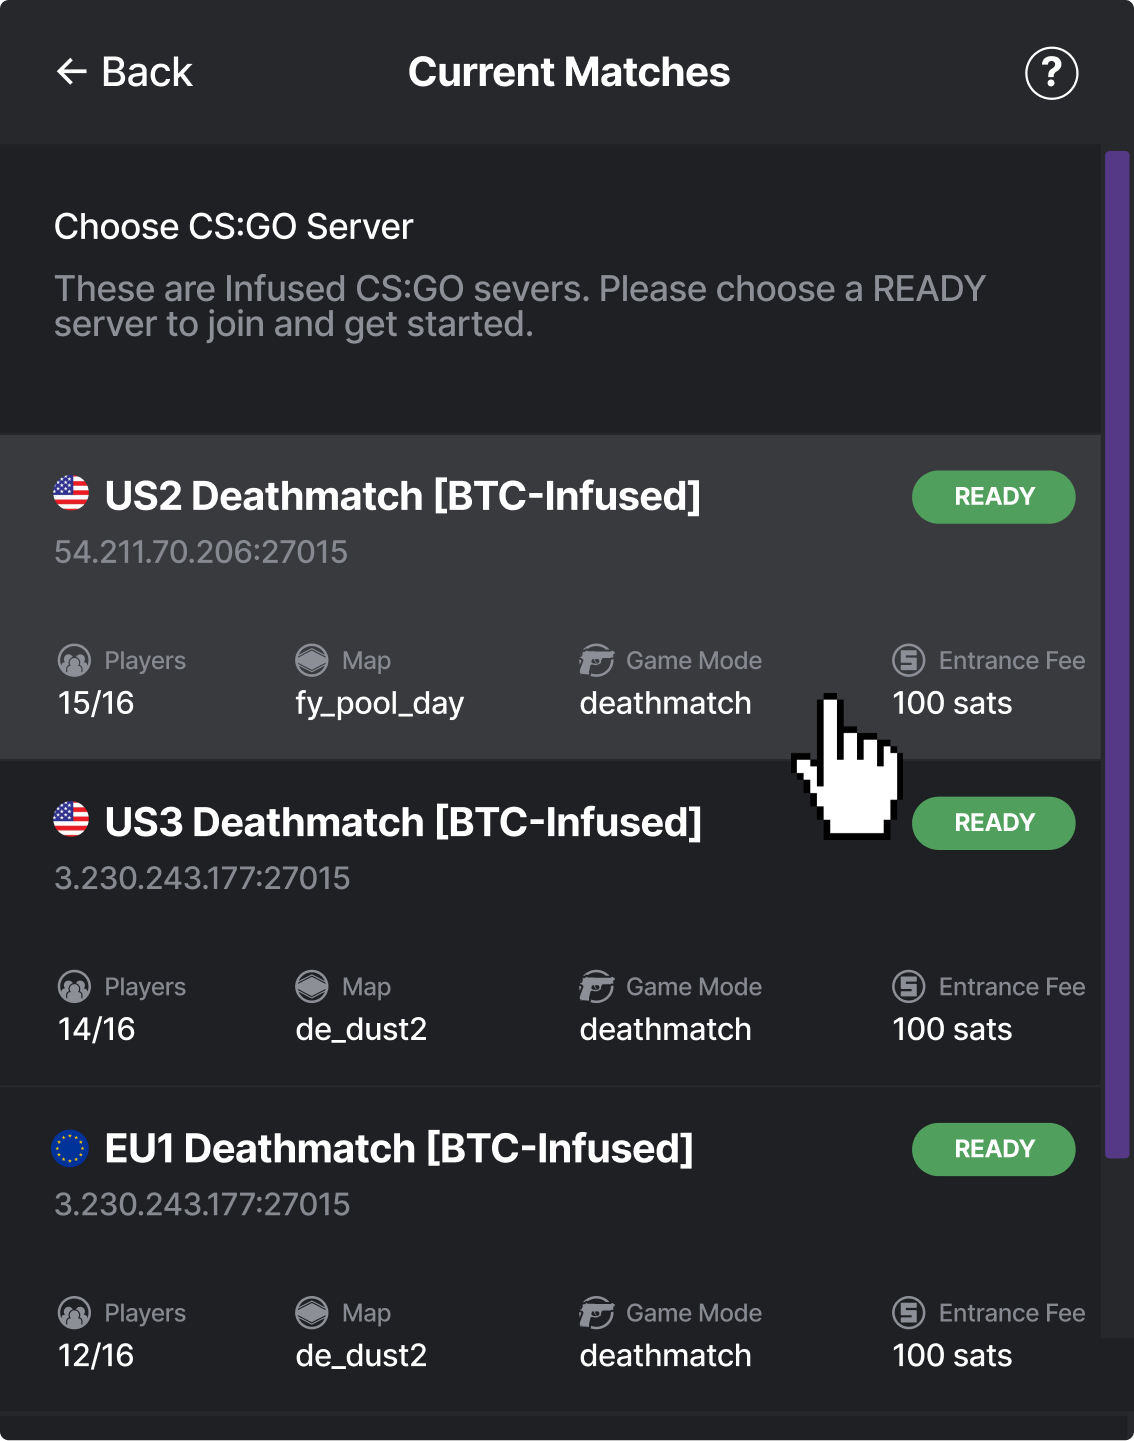Open the help question mark icon
This screenshot has height=1441, width=1134.
(1051, 73)
